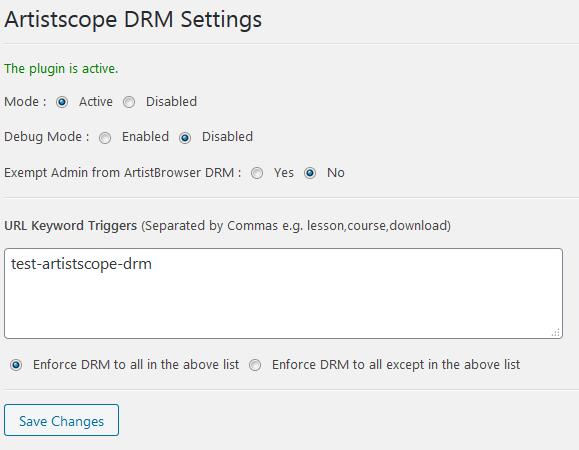
Task: Click inside the URL Keyword Triggers textarea
Action: (x=284, y=293)
